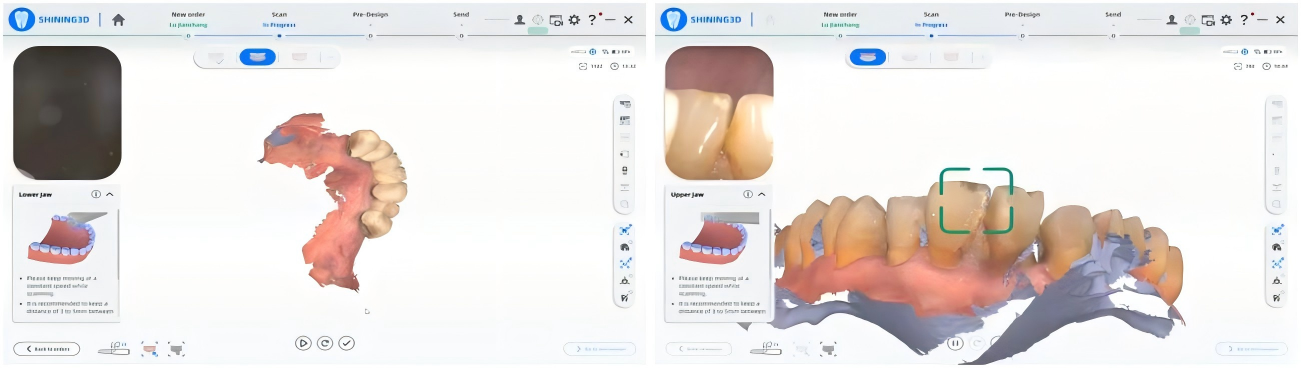Click the blue fit-view icon, right window

1277,230
